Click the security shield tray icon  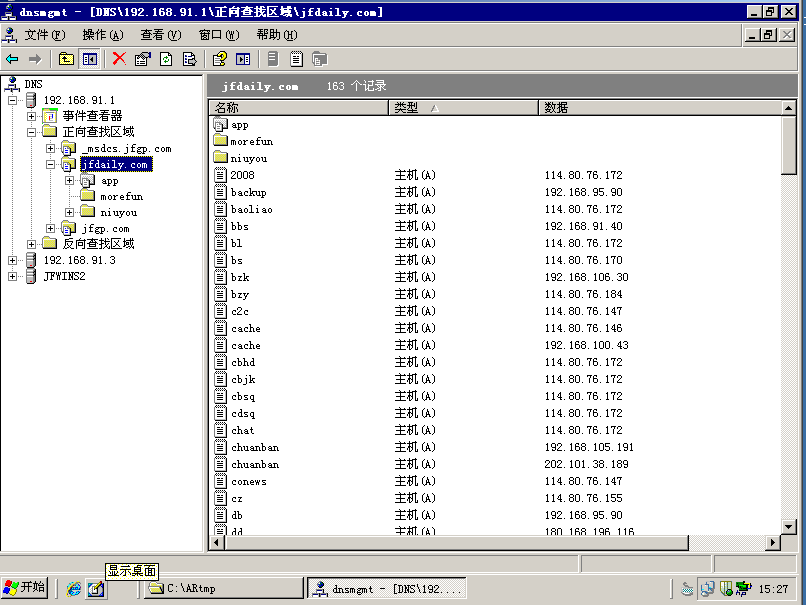pos(726,589)
